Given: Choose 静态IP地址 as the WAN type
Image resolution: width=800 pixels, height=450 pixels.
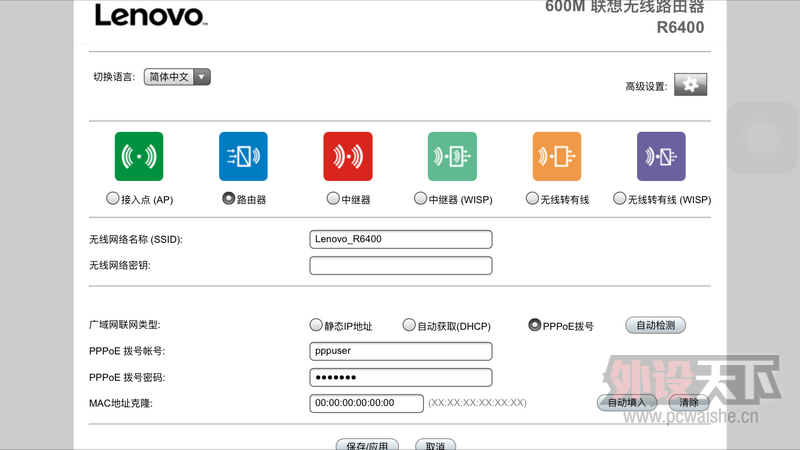Looking at the screenshot, I should (316, 324).
